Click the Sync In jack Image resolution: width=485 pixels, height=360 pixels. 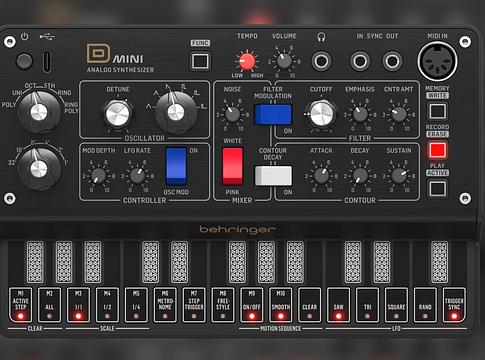360,61
